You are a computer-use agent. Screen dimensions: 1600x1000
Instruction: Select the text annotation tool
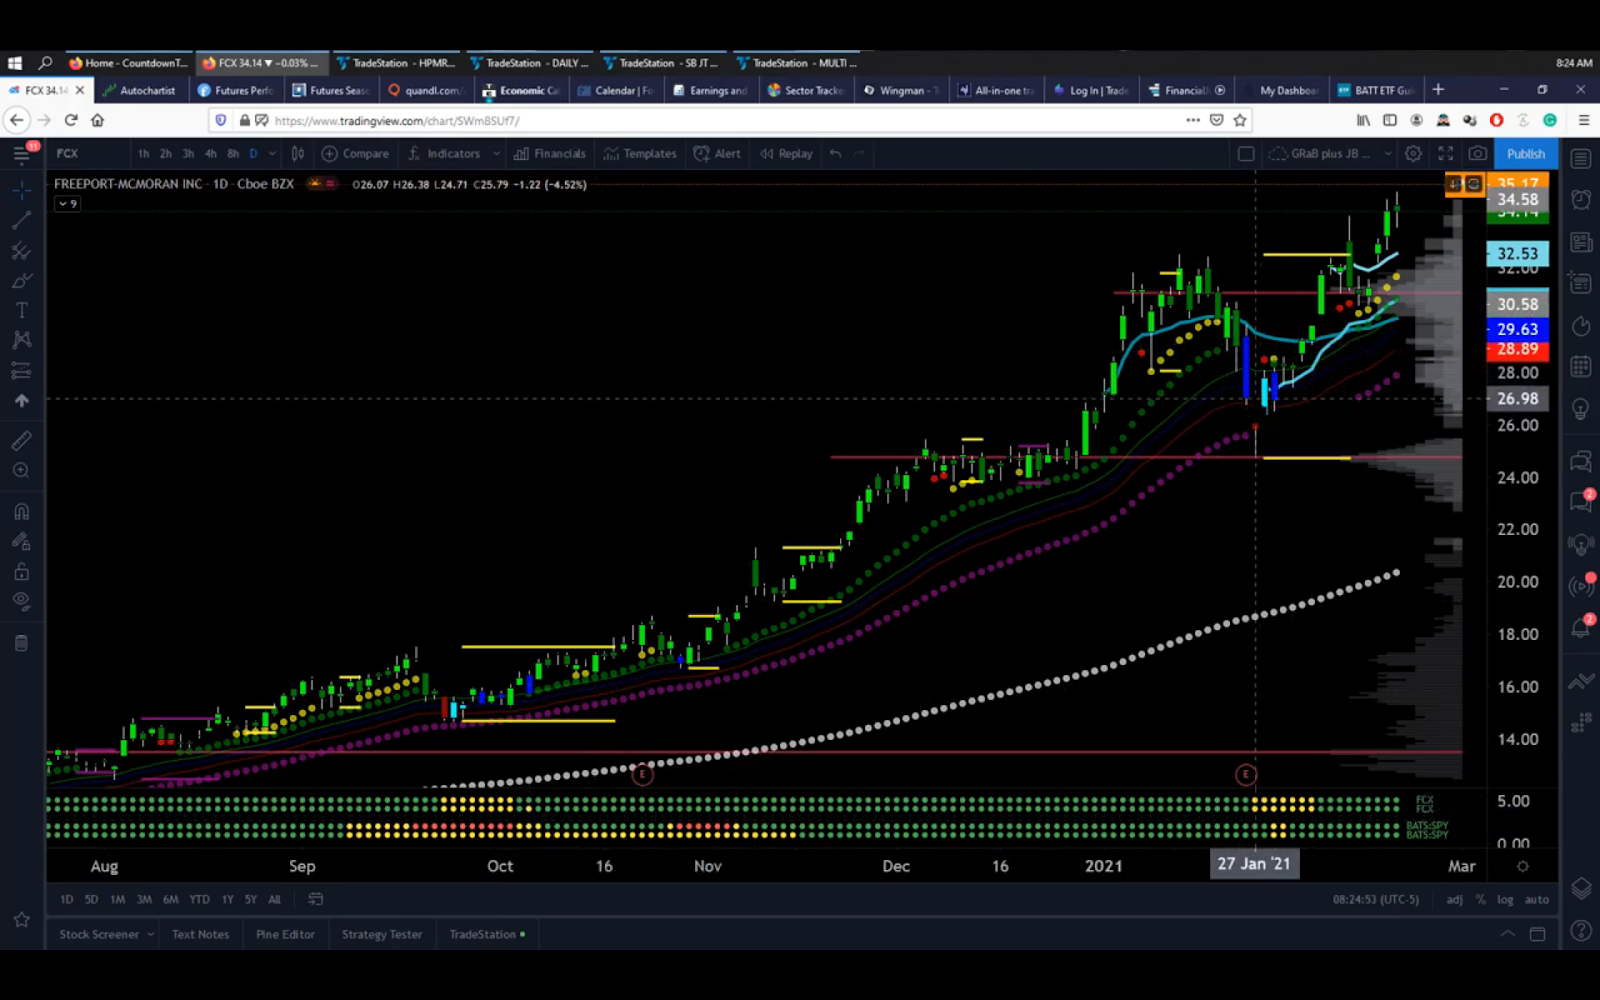[x=21, y=310]
